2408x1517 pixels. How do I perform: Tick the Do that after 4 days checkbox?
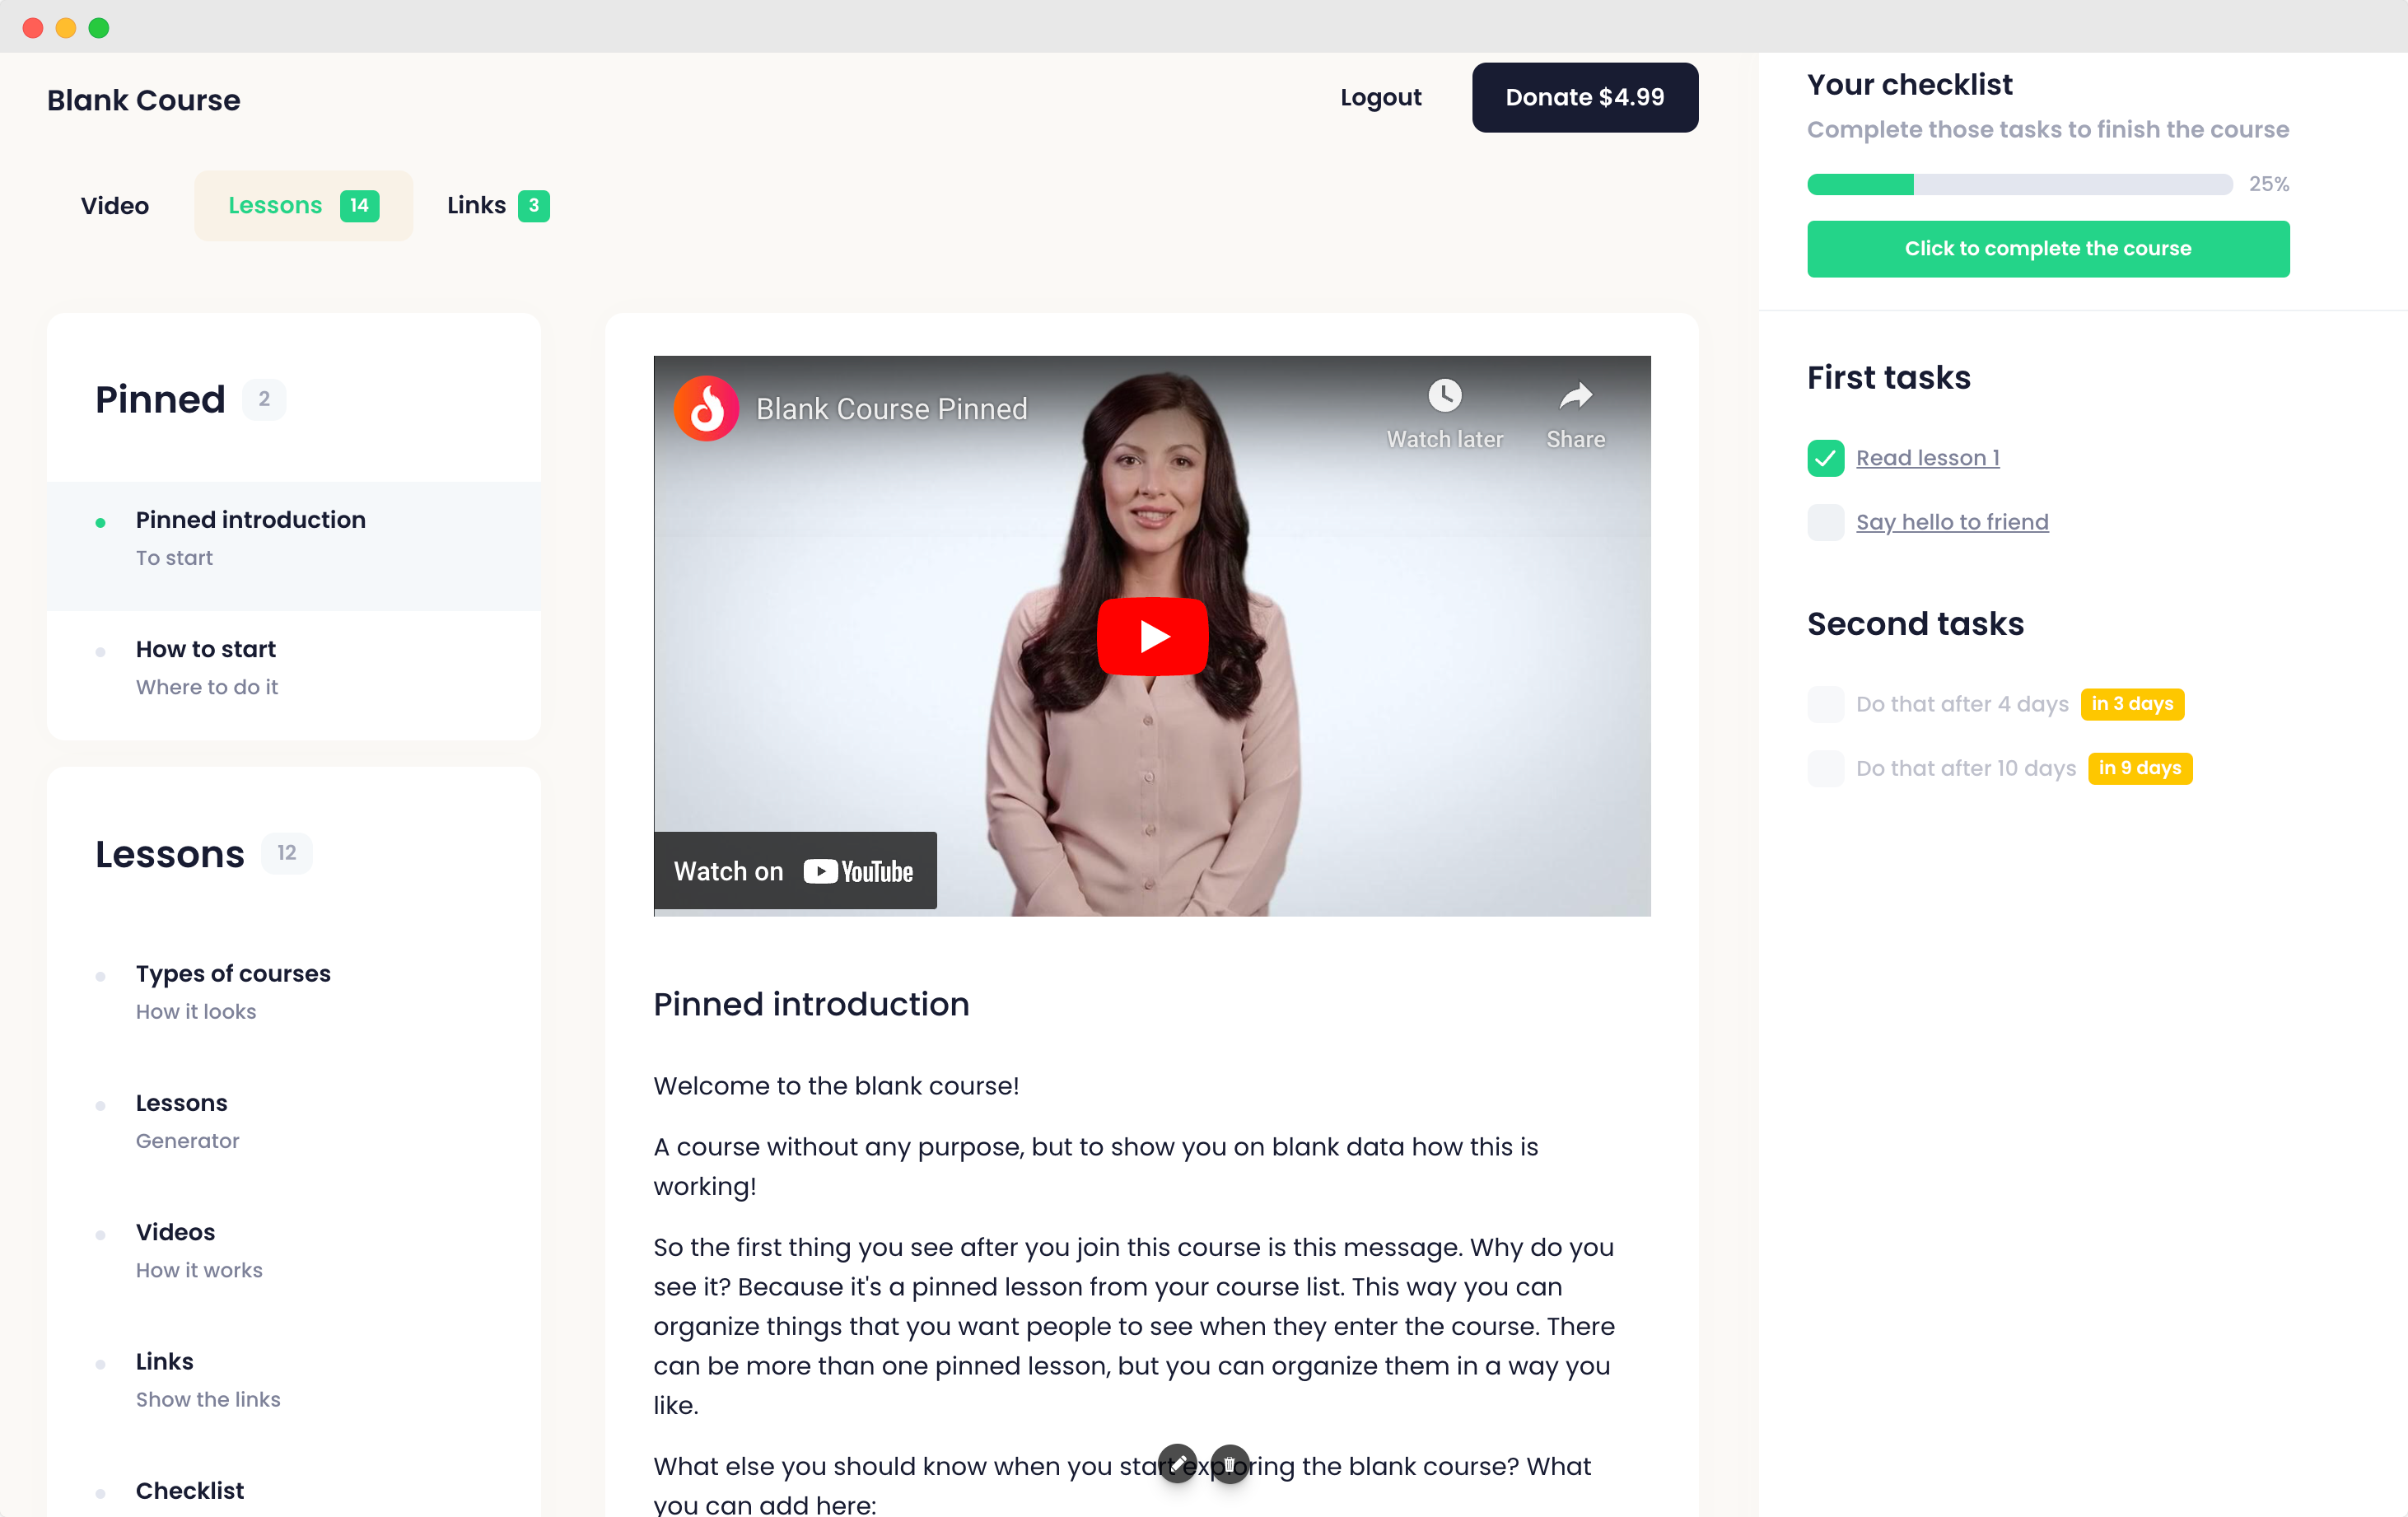(x=1825, y=704)
